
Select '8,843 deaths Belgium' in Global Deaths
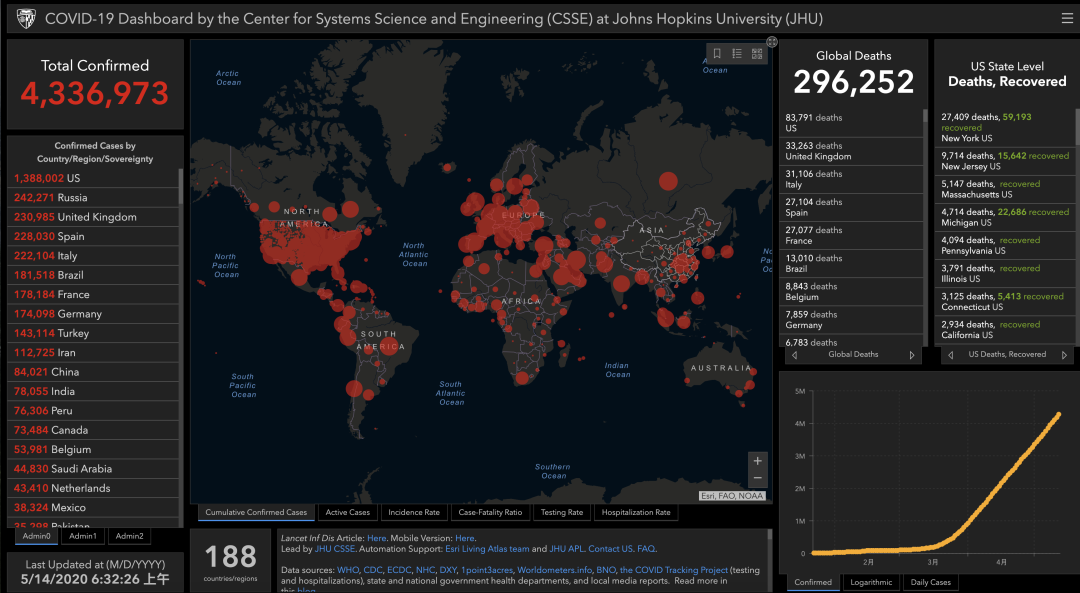851,291
